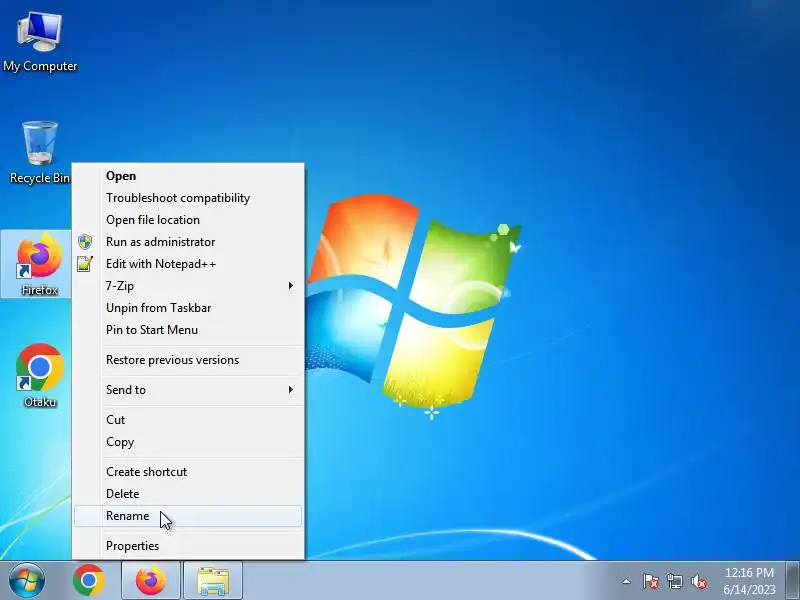Click the shield icon beside Run as administrator
Image resolution: width=800 pixels, height=600 pixels.
[85, 242]
